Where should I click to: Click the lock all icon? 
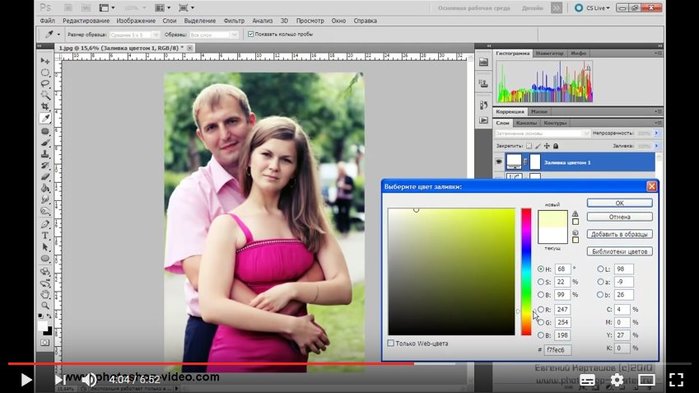click(x=556, y=146)
